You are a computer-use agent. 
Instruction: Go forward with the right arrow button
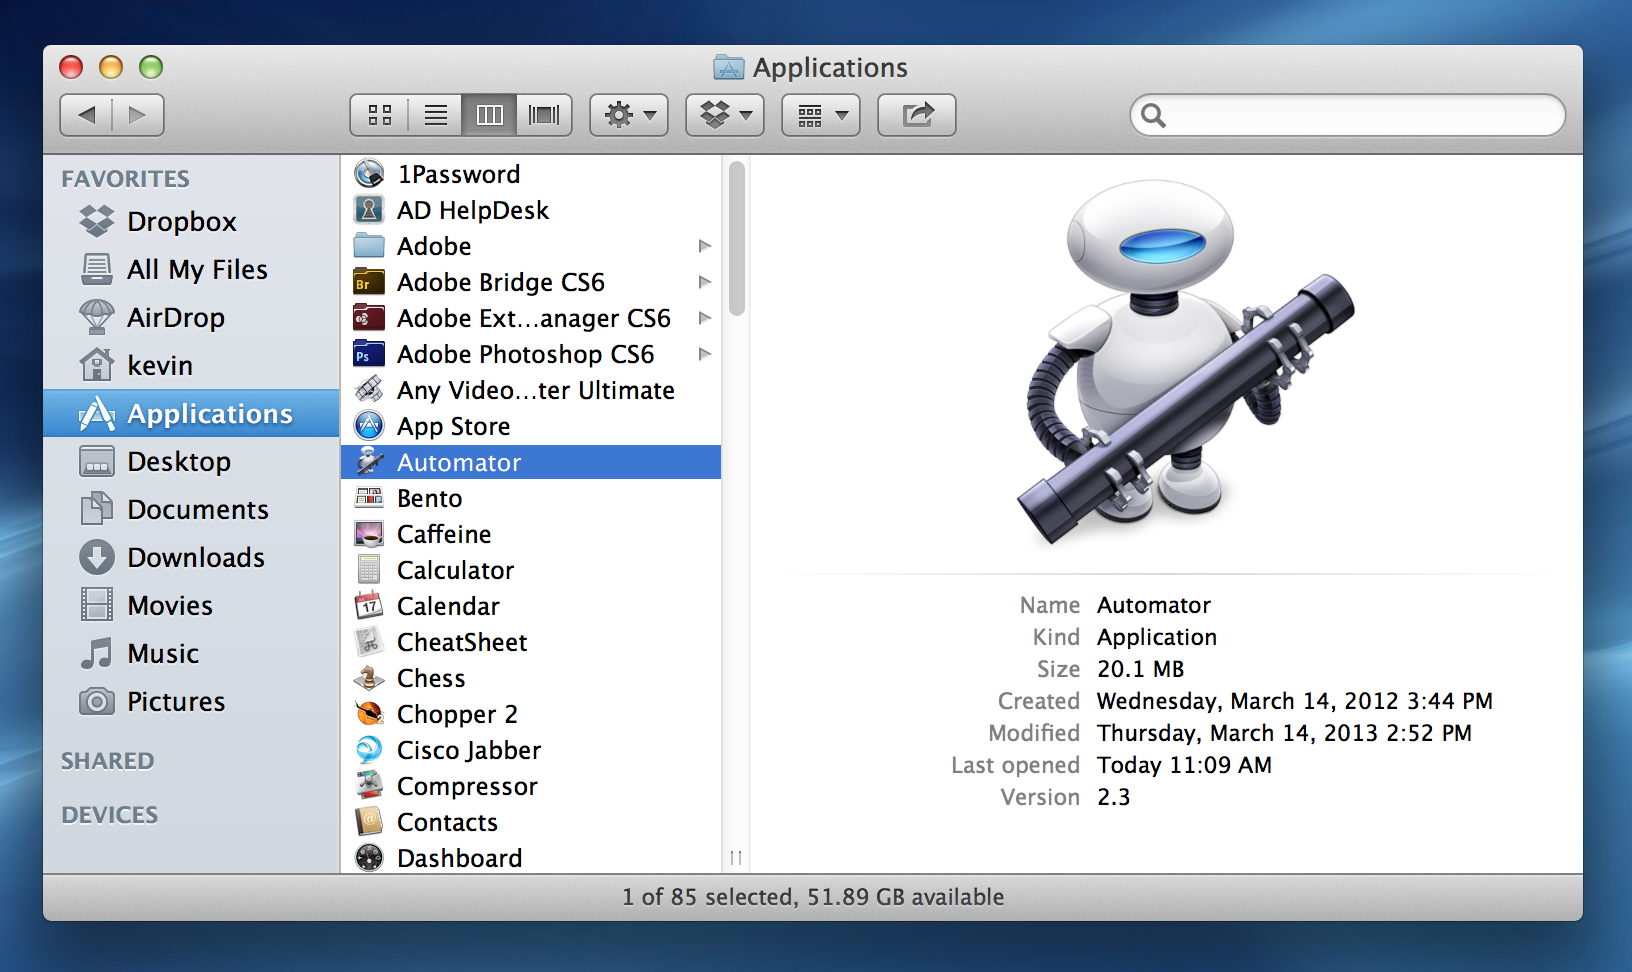click(138, 115)
